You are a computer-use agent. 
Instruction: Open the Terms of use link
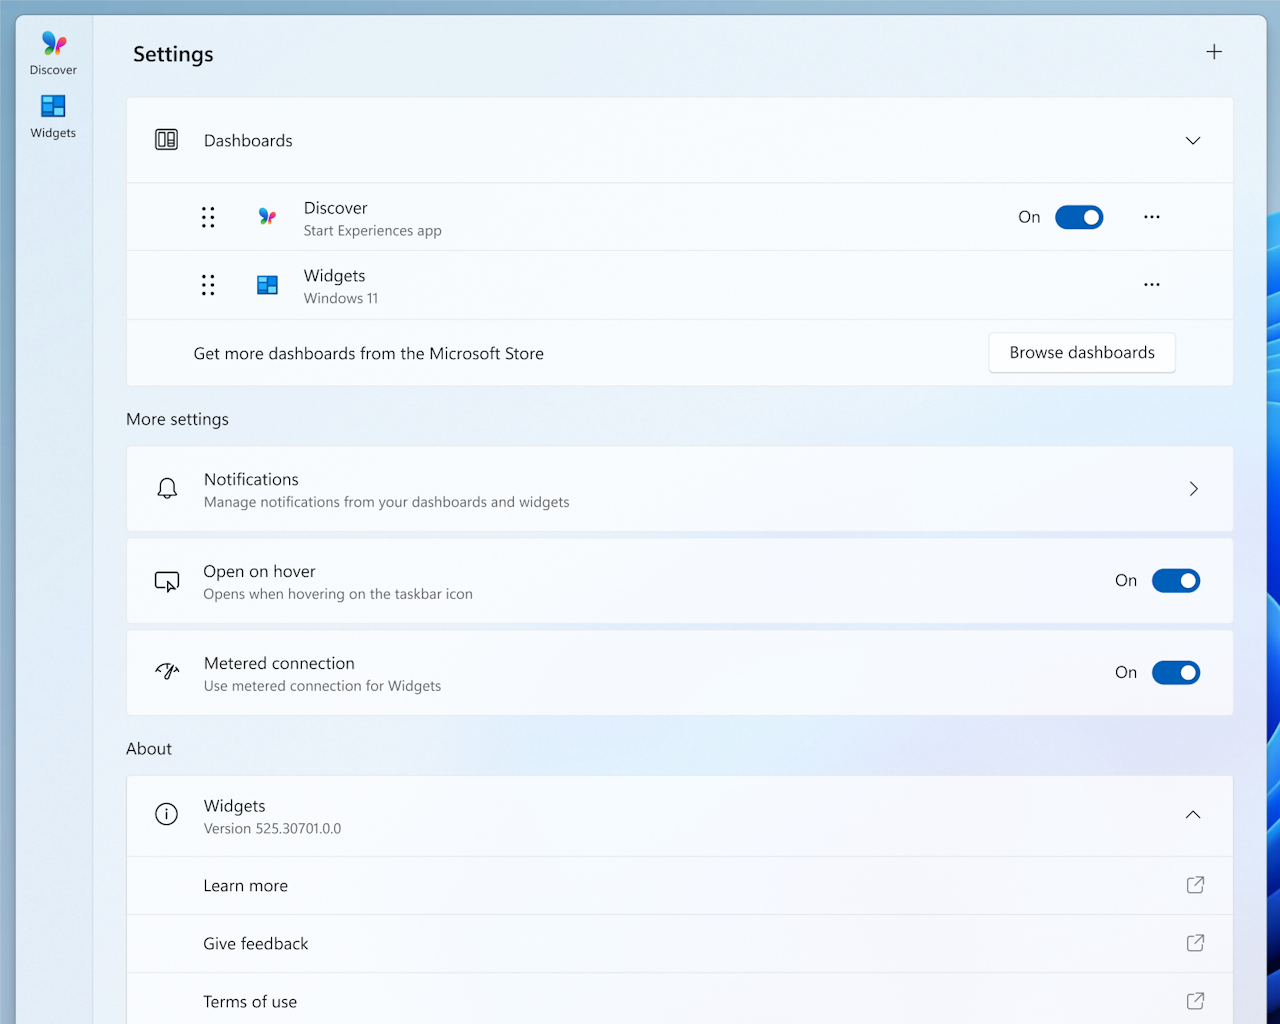click(x=250, y=1002)
